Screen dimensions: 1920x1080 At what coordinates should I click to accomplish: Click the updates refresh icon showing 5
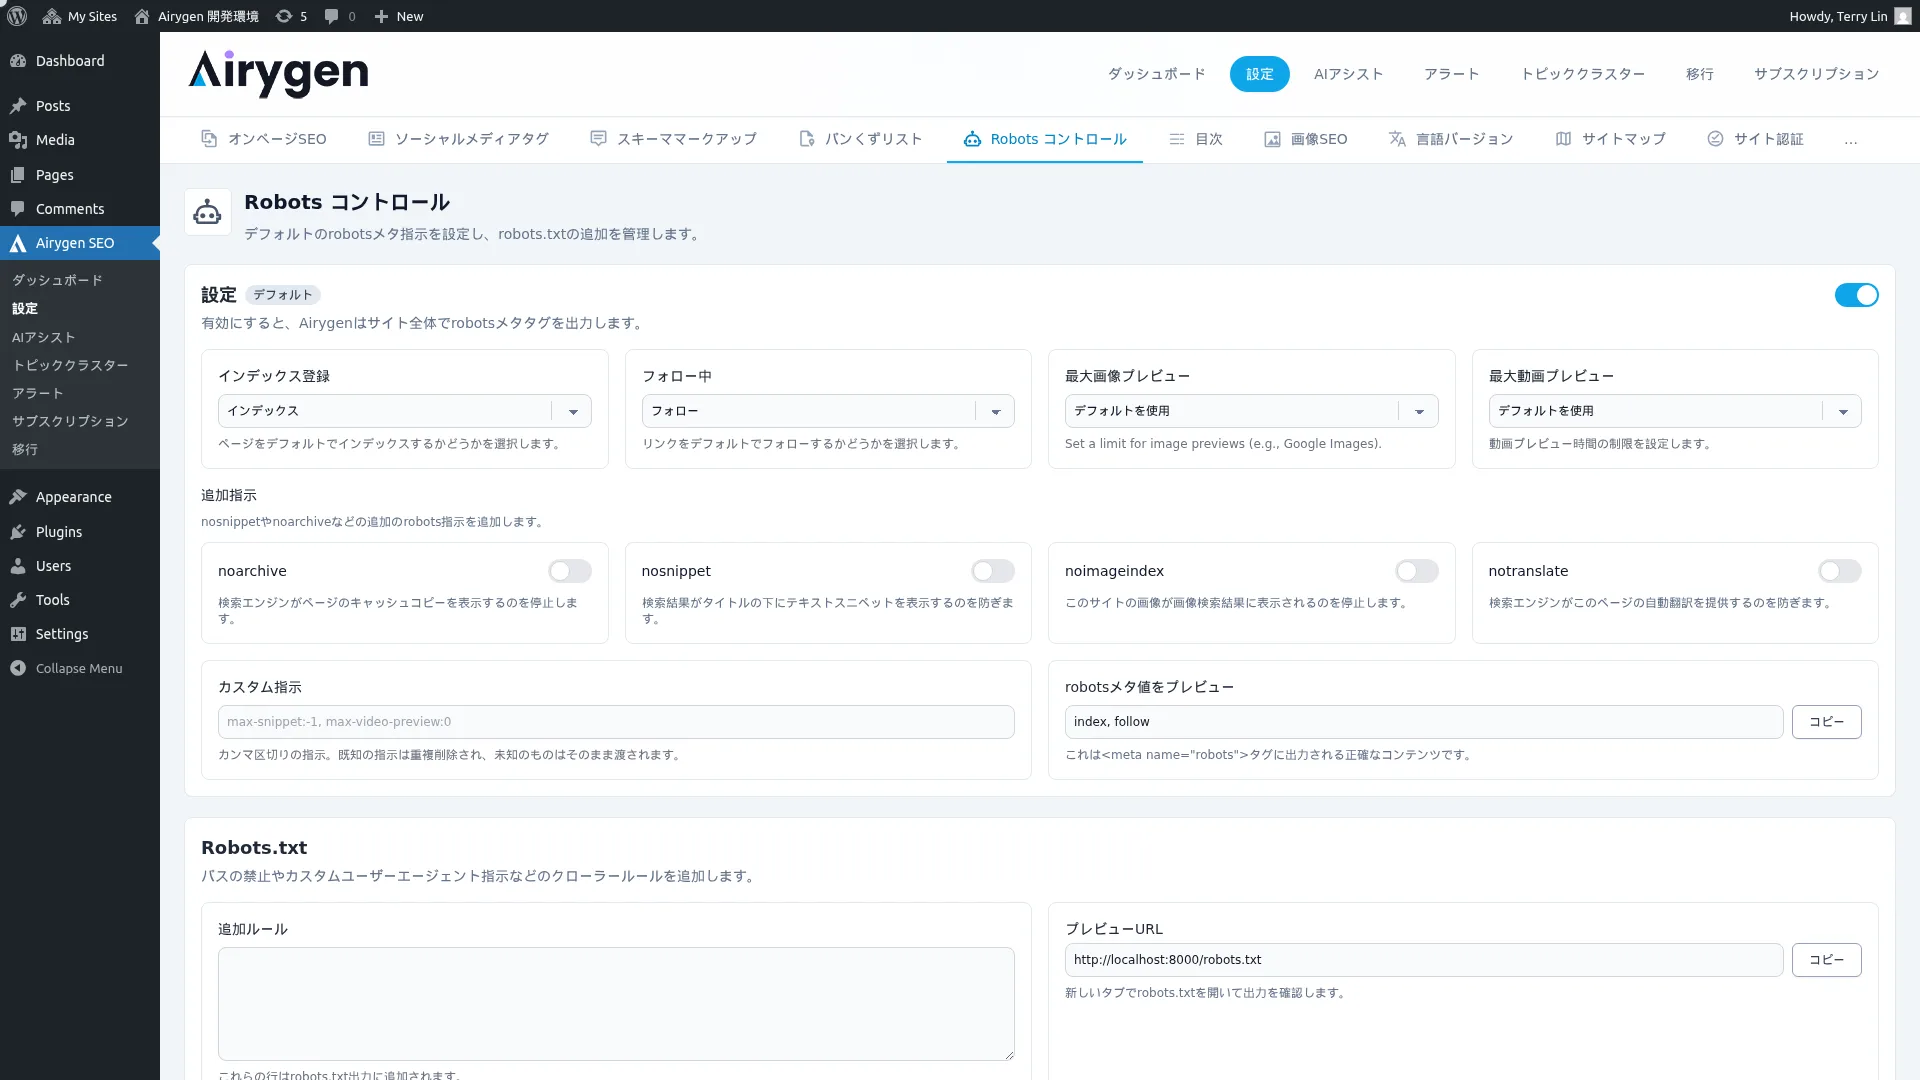pos(284,16)
